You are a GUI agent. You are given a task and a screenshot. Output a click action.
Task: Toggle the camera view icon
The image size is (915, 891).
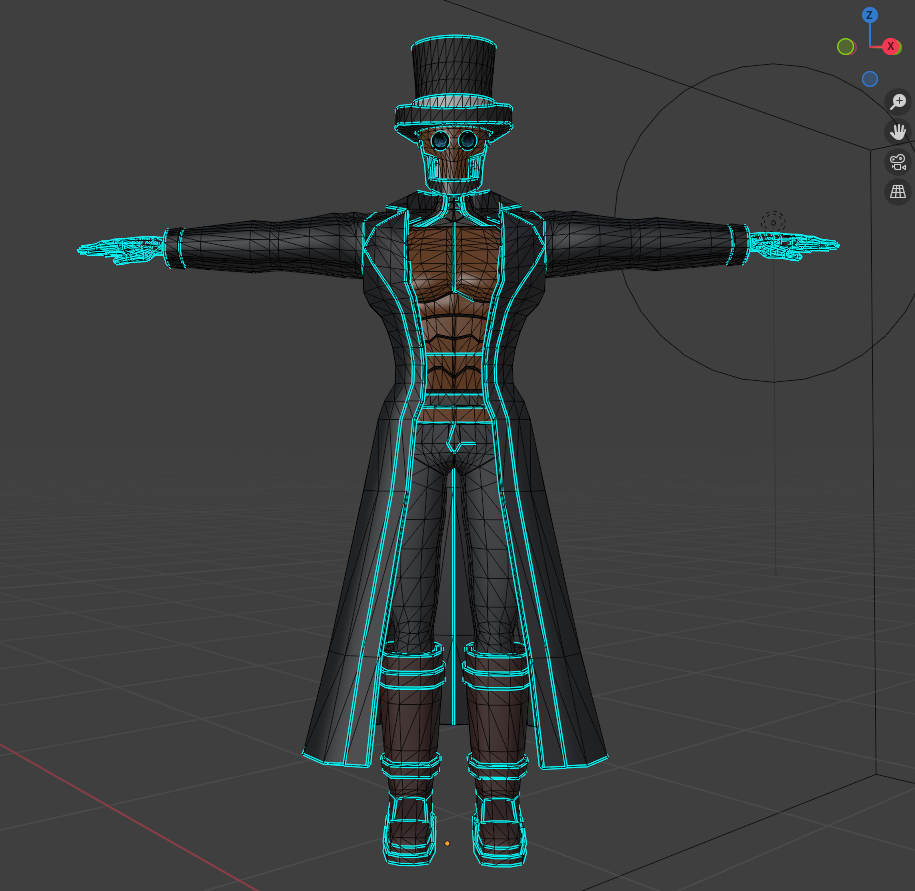pyautogui.click(x=898, y=161)
